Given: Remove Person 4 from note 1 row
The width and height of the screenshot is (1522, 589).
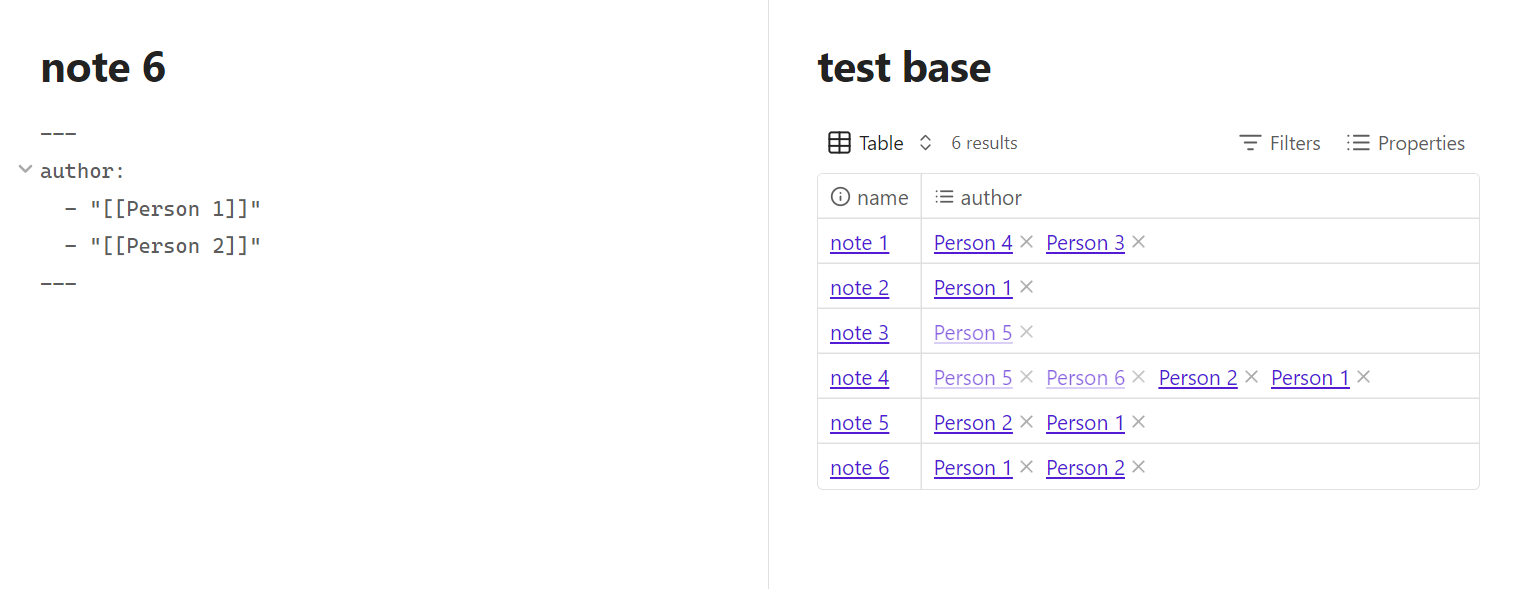Looking at the screenshot, I should click(x=1026, y=242).
